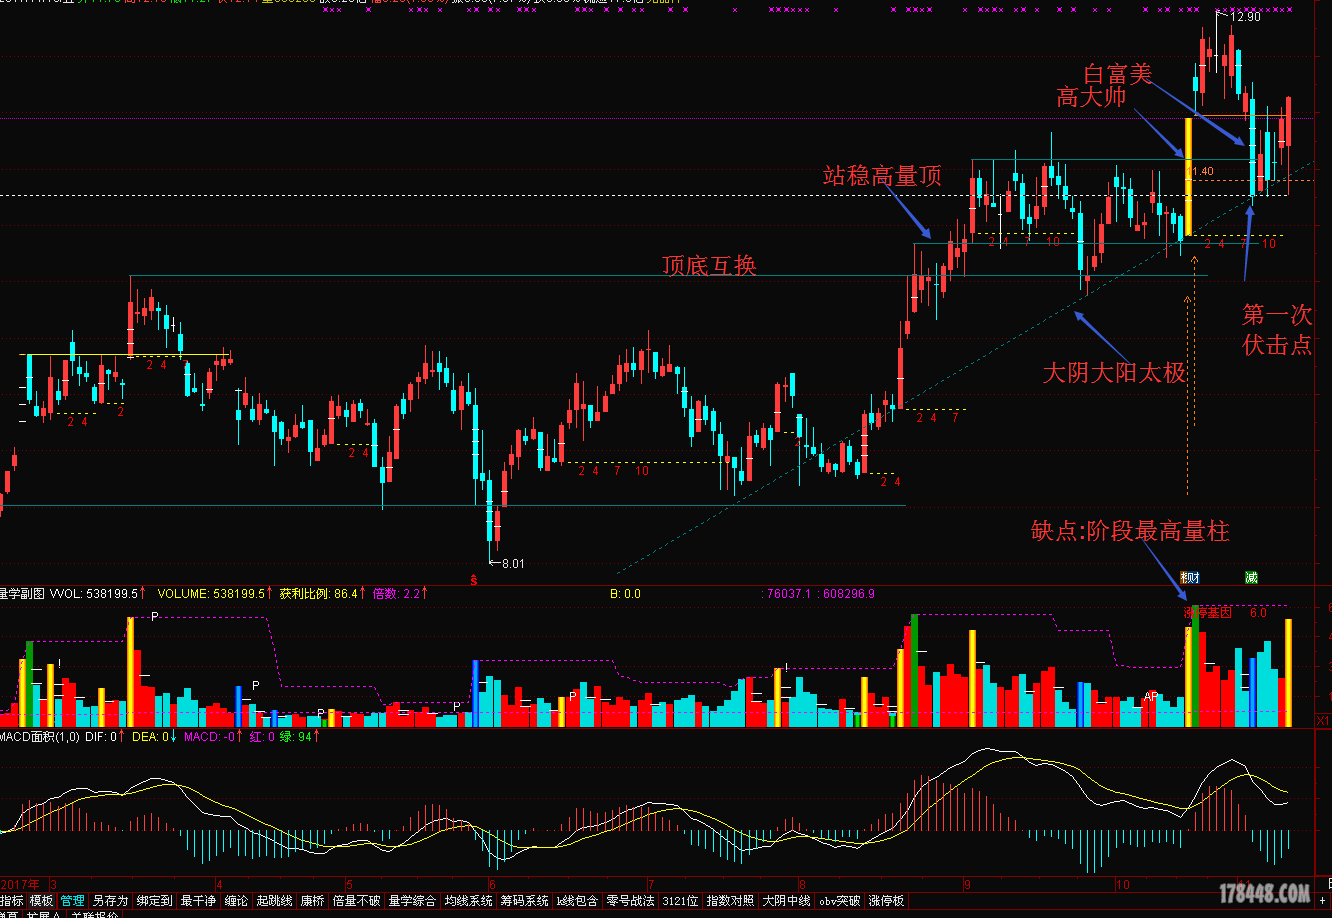
Task: Switch to the obv突破 template
Action: pyautogui.click(x=840, y=900)
